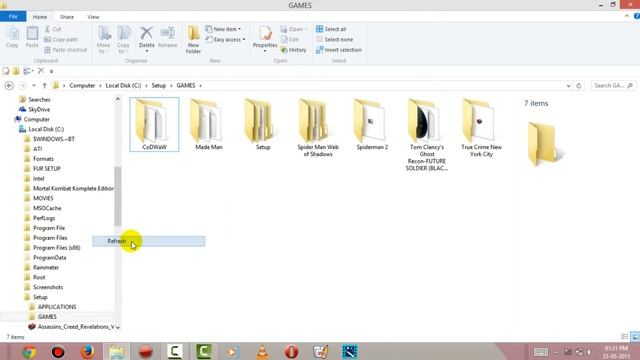Click navigation pane scrollbar down arrow
Image resolution: width=640 pixels, height=360 pixels.
[118, 327]
